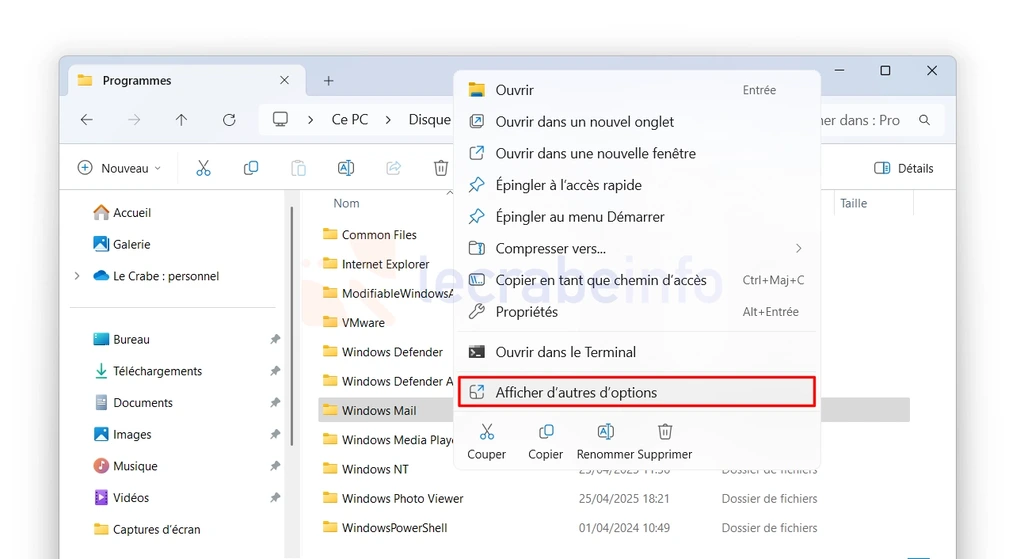
Task: Click the toolbar Delete trash icon
Action: pyautogui.click(x=441, y=168)
